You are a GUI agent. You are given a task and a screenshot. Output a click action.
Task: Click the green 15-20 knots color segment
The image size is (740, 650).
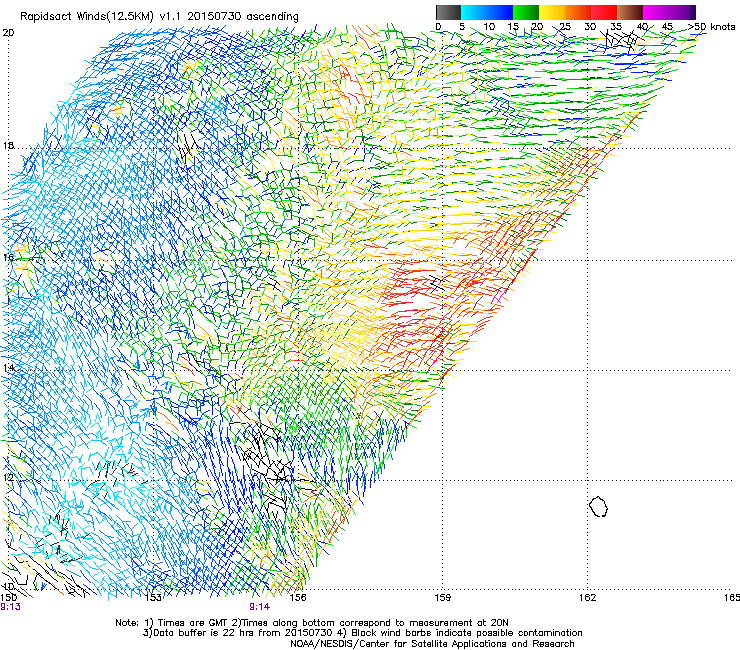(x=526, y=12)
